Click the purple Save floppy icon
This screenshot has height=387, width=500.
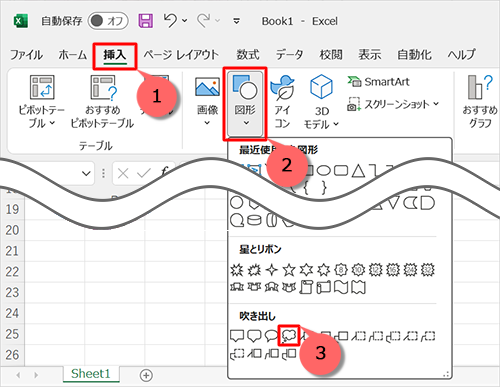click(x=146, y=21)
